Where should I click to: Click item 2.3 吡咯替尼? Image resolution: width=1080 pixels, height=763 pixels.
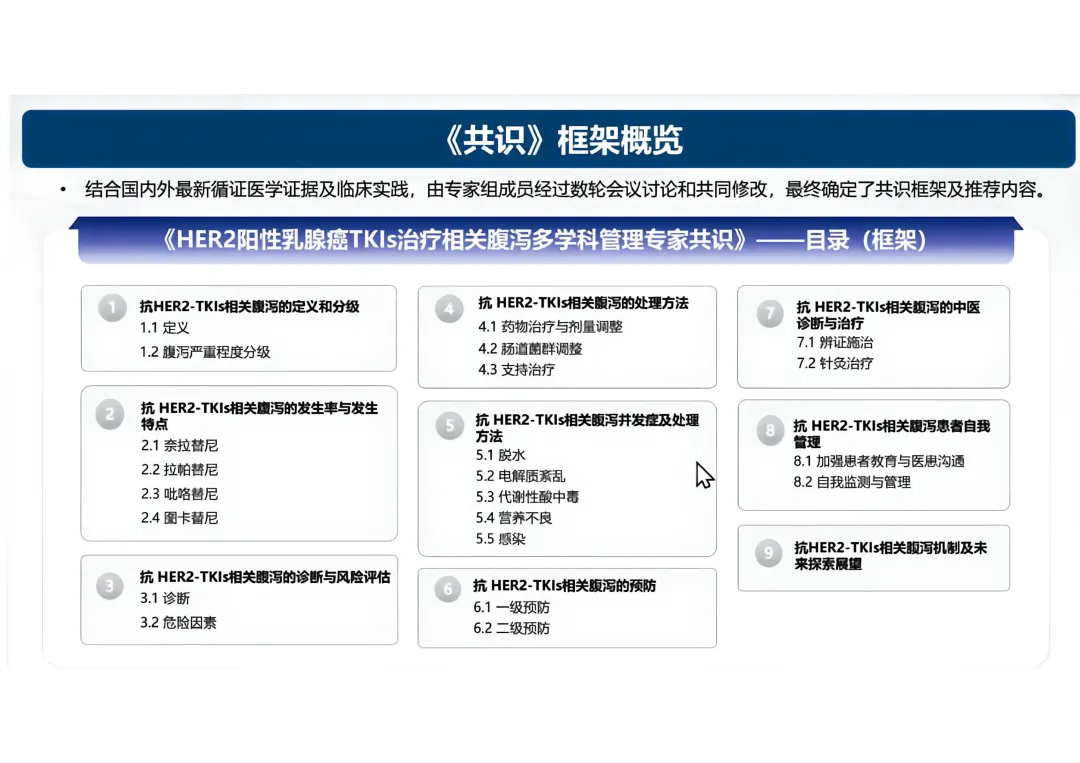click(x=179, y=494)
